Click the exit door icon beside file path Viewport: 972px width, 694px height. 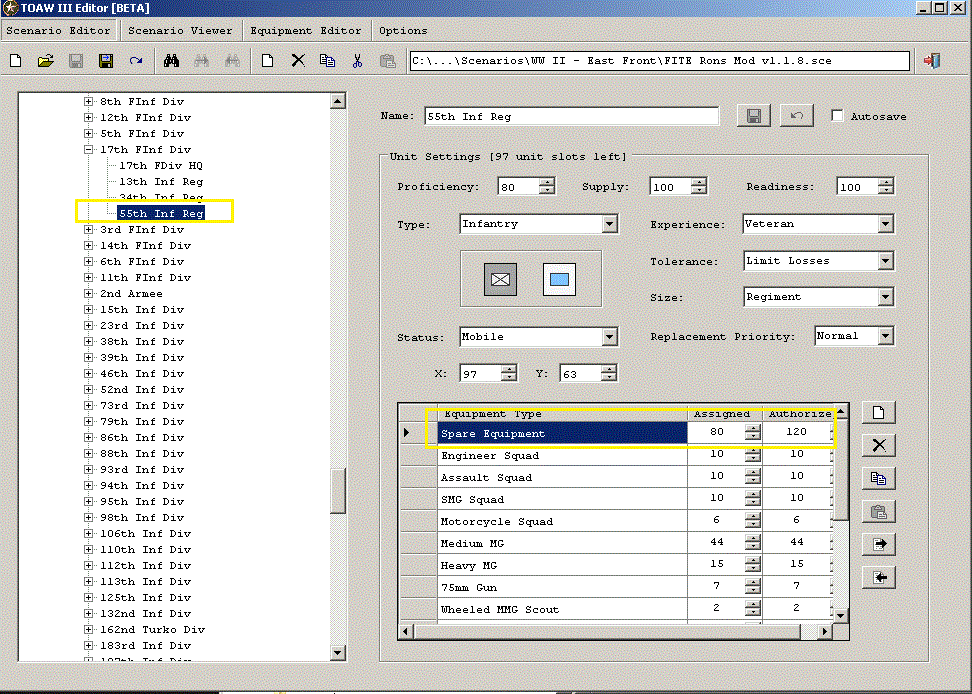click(x=932, y=61)
